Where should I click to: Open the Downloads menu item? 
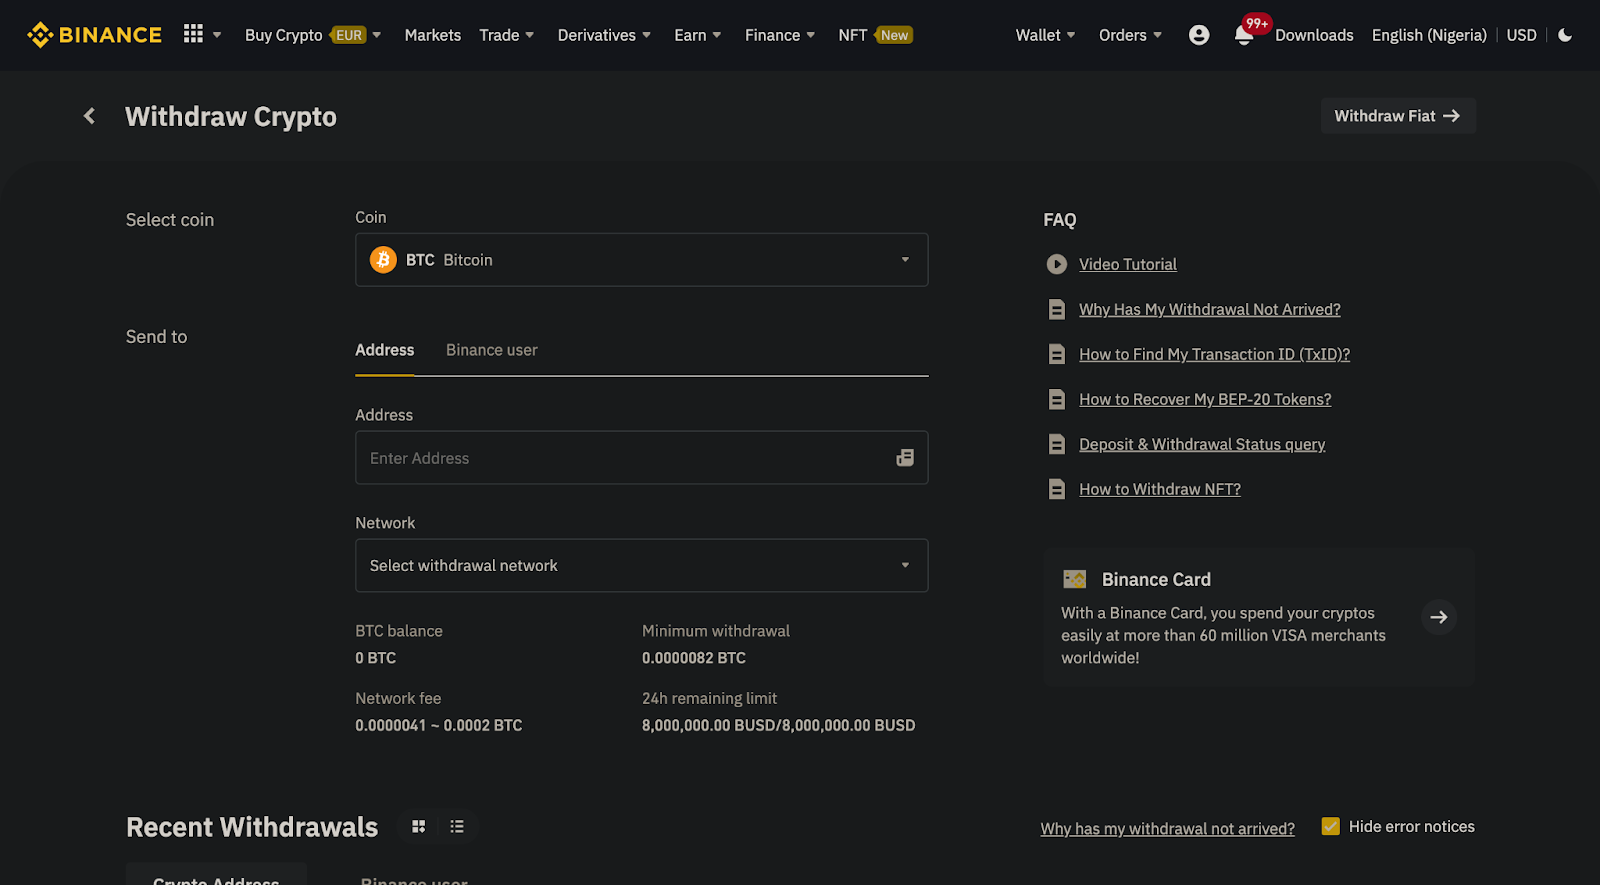(1314, 35)
